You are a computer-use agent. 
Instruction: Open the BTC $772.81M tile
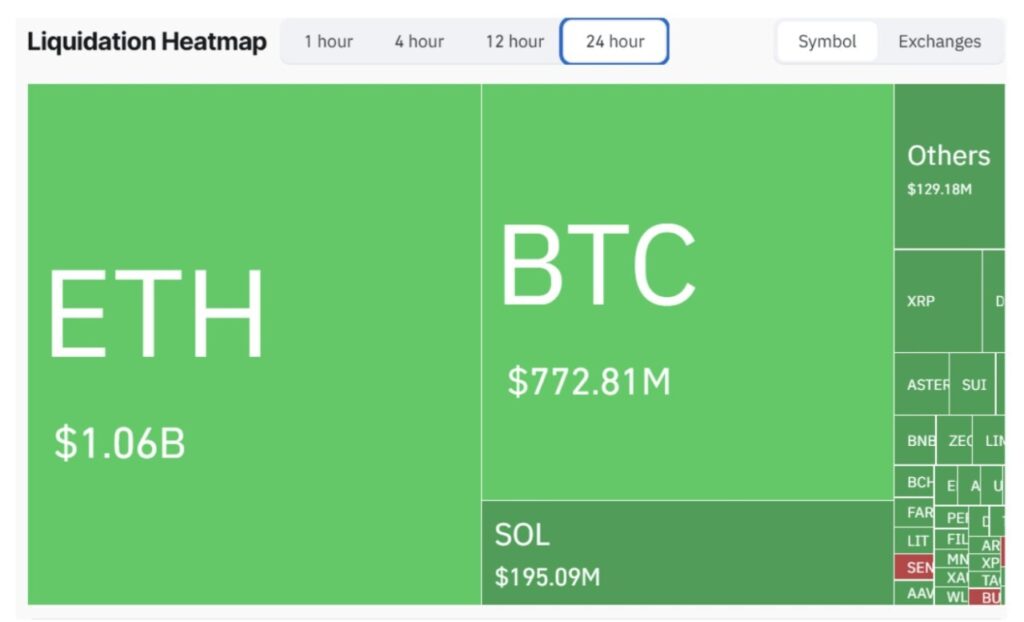coord(687,292)
